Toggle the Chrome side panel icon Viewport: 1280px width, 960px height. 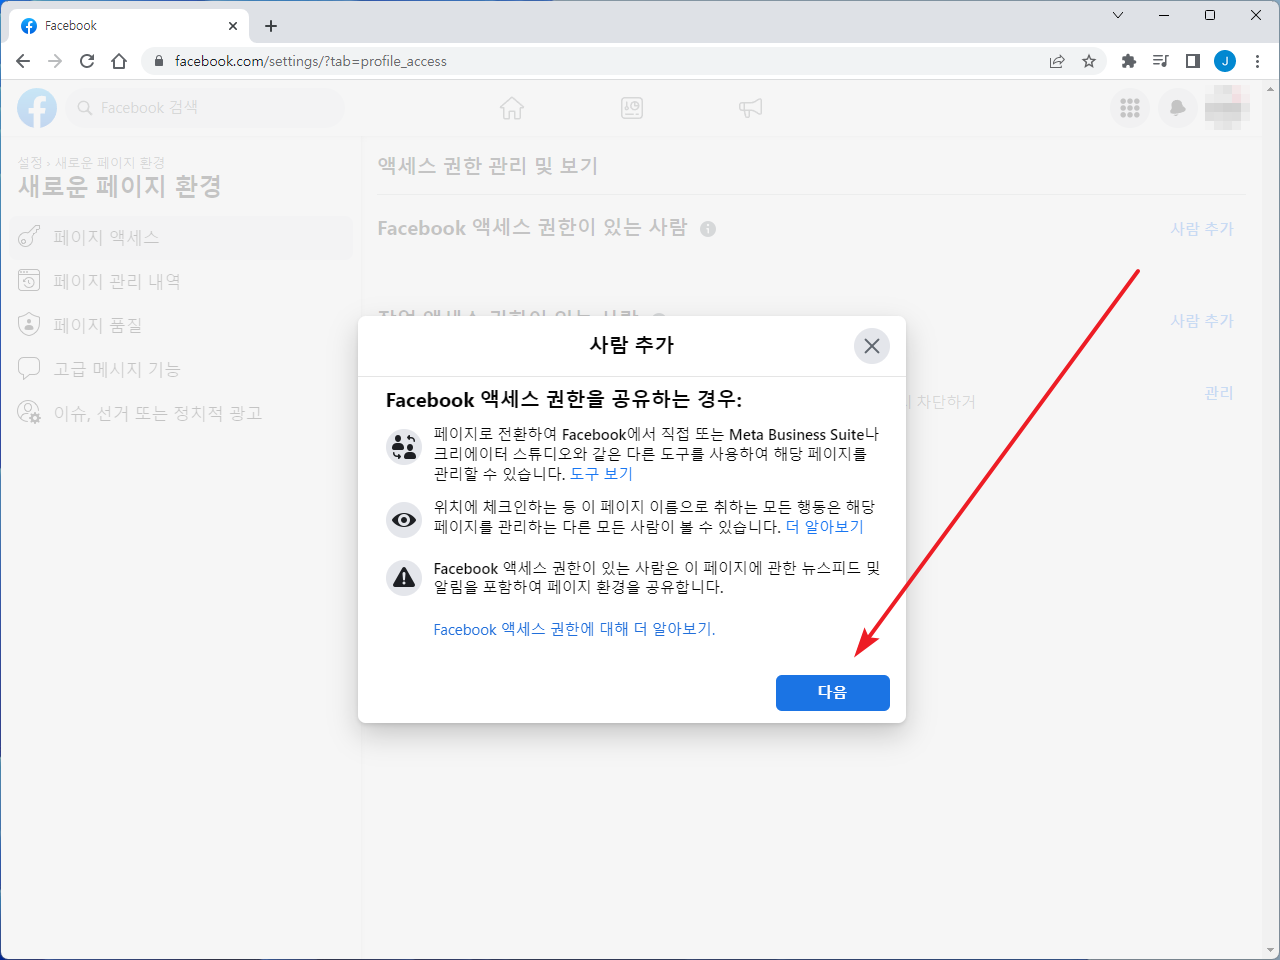point(1193,61)
